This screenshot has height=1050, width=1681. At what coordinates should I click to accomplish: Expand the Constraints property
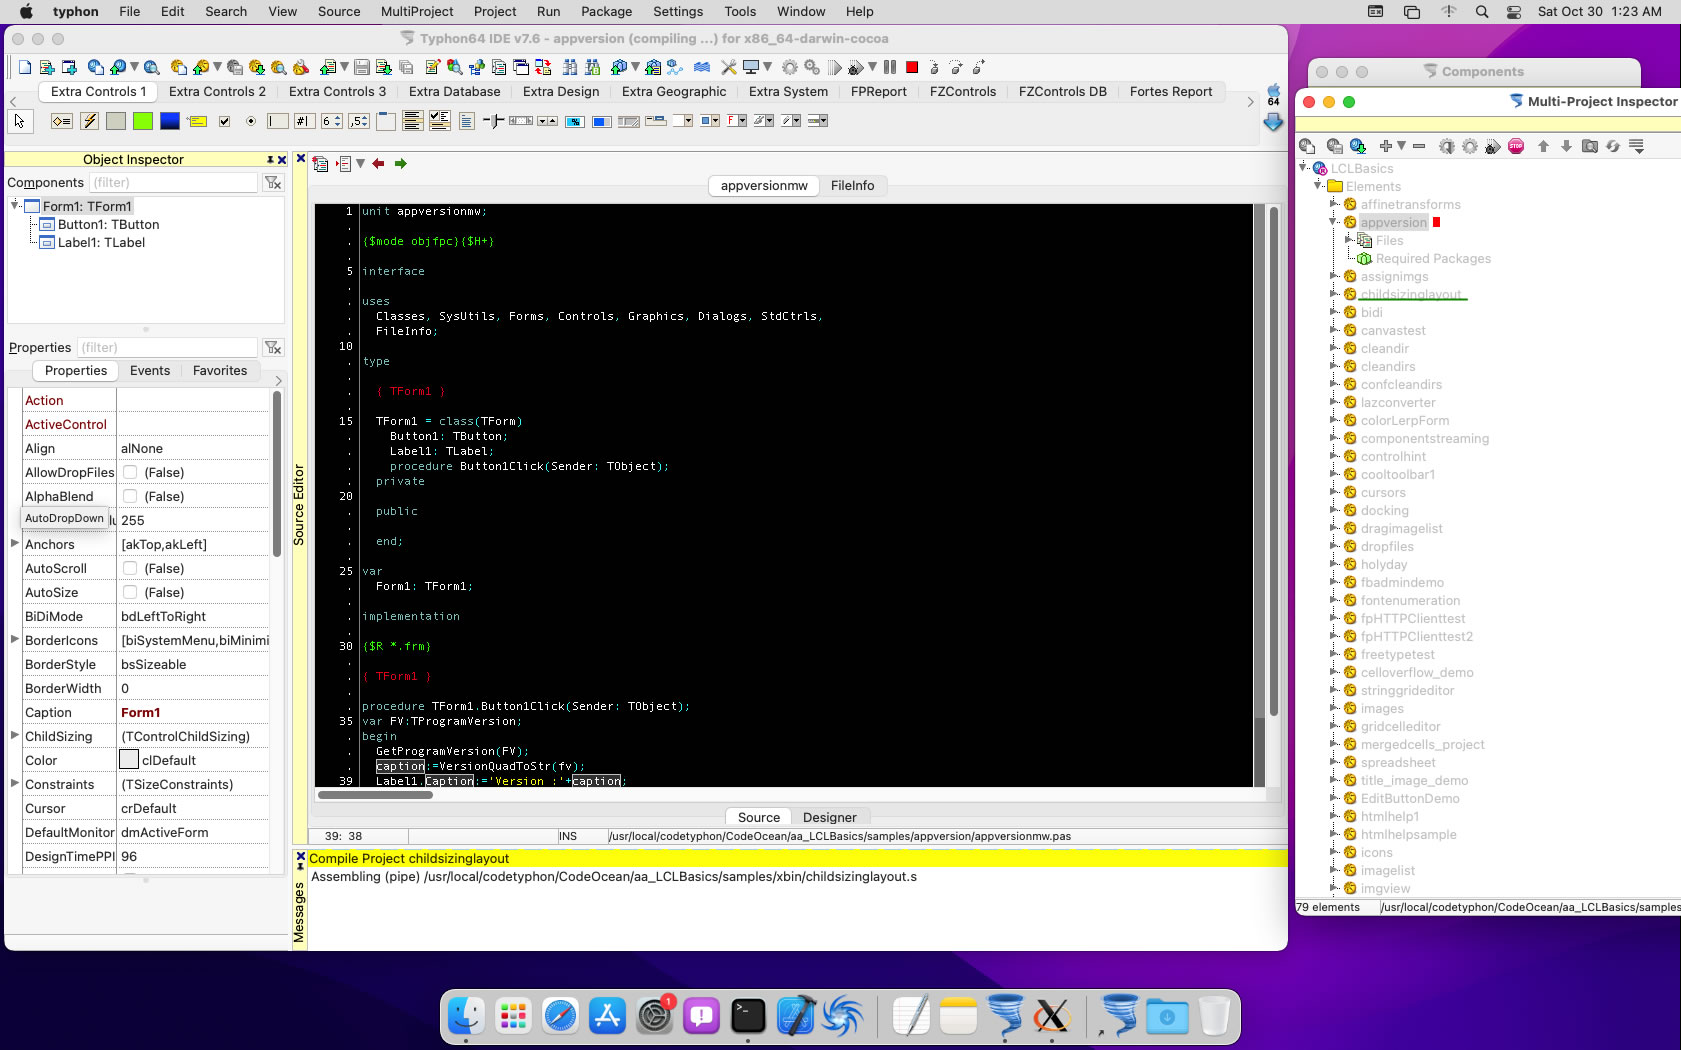tap(15, 783)
